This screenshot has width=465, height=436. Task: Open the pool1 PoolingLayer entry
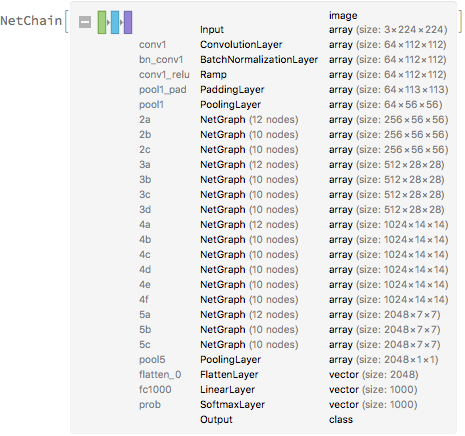tap(291, 105)
